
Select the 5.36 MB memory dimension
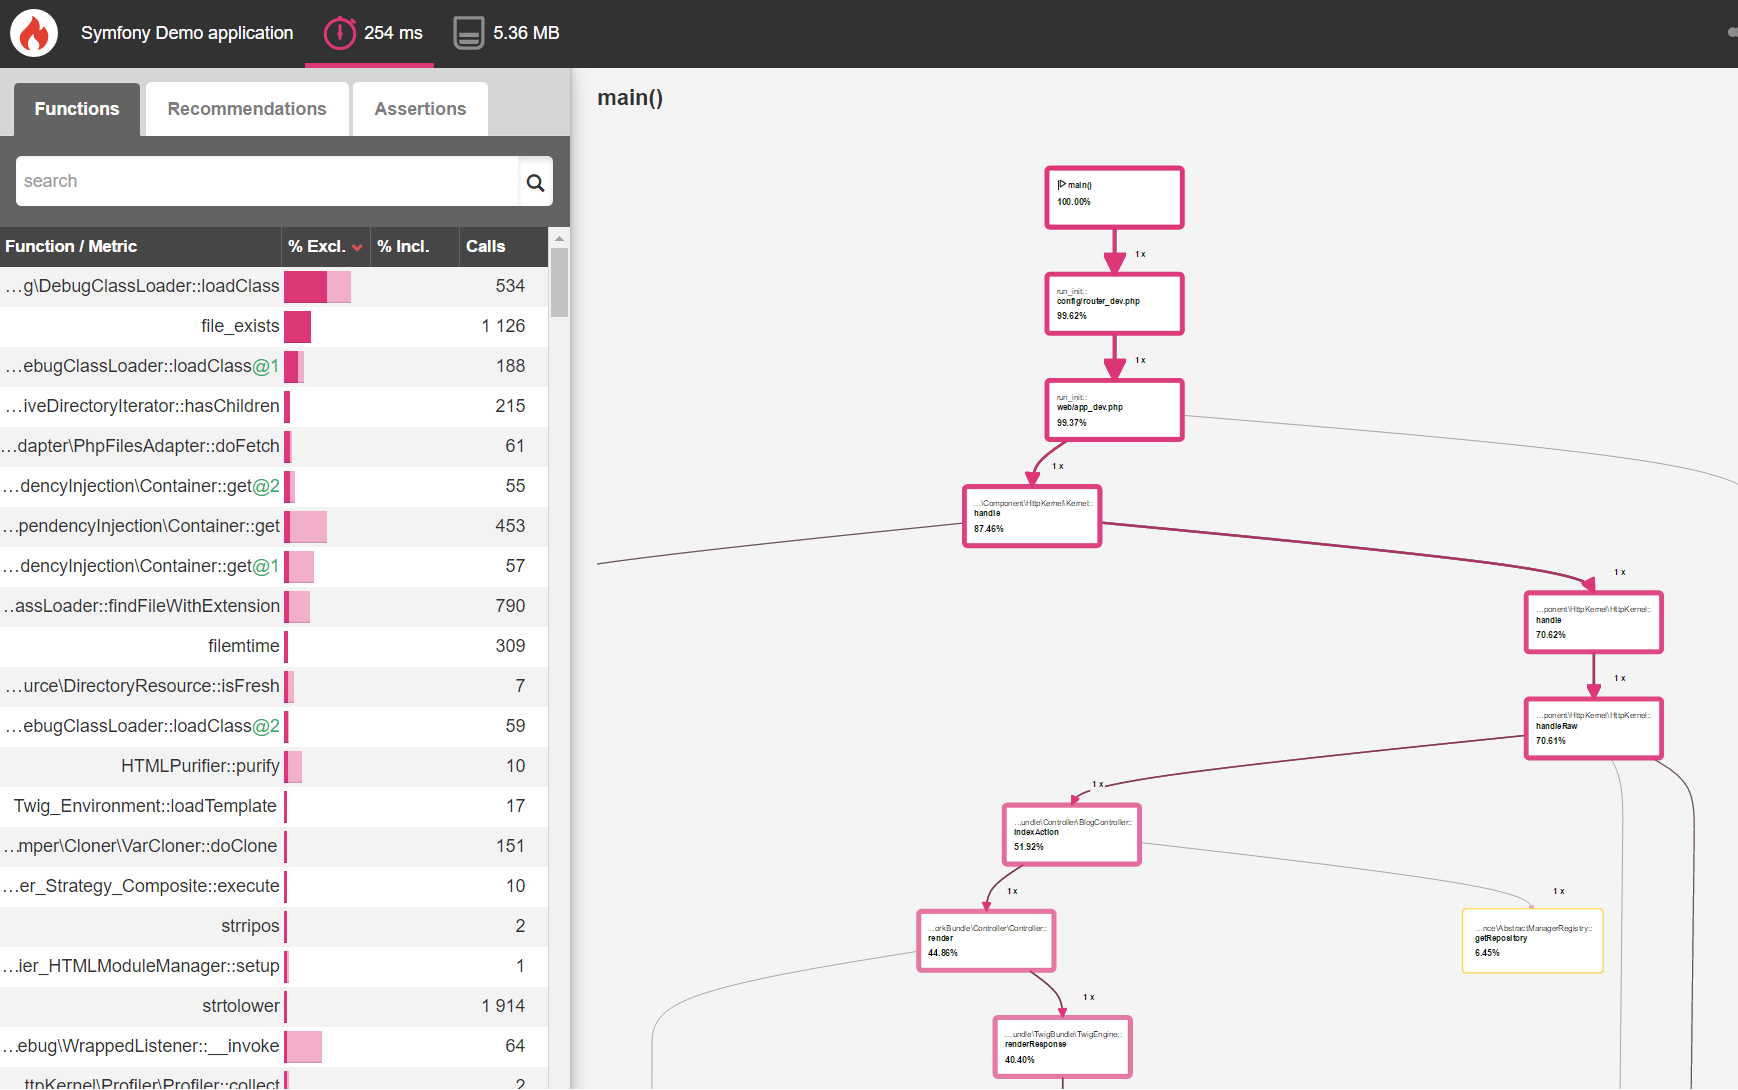507,33
